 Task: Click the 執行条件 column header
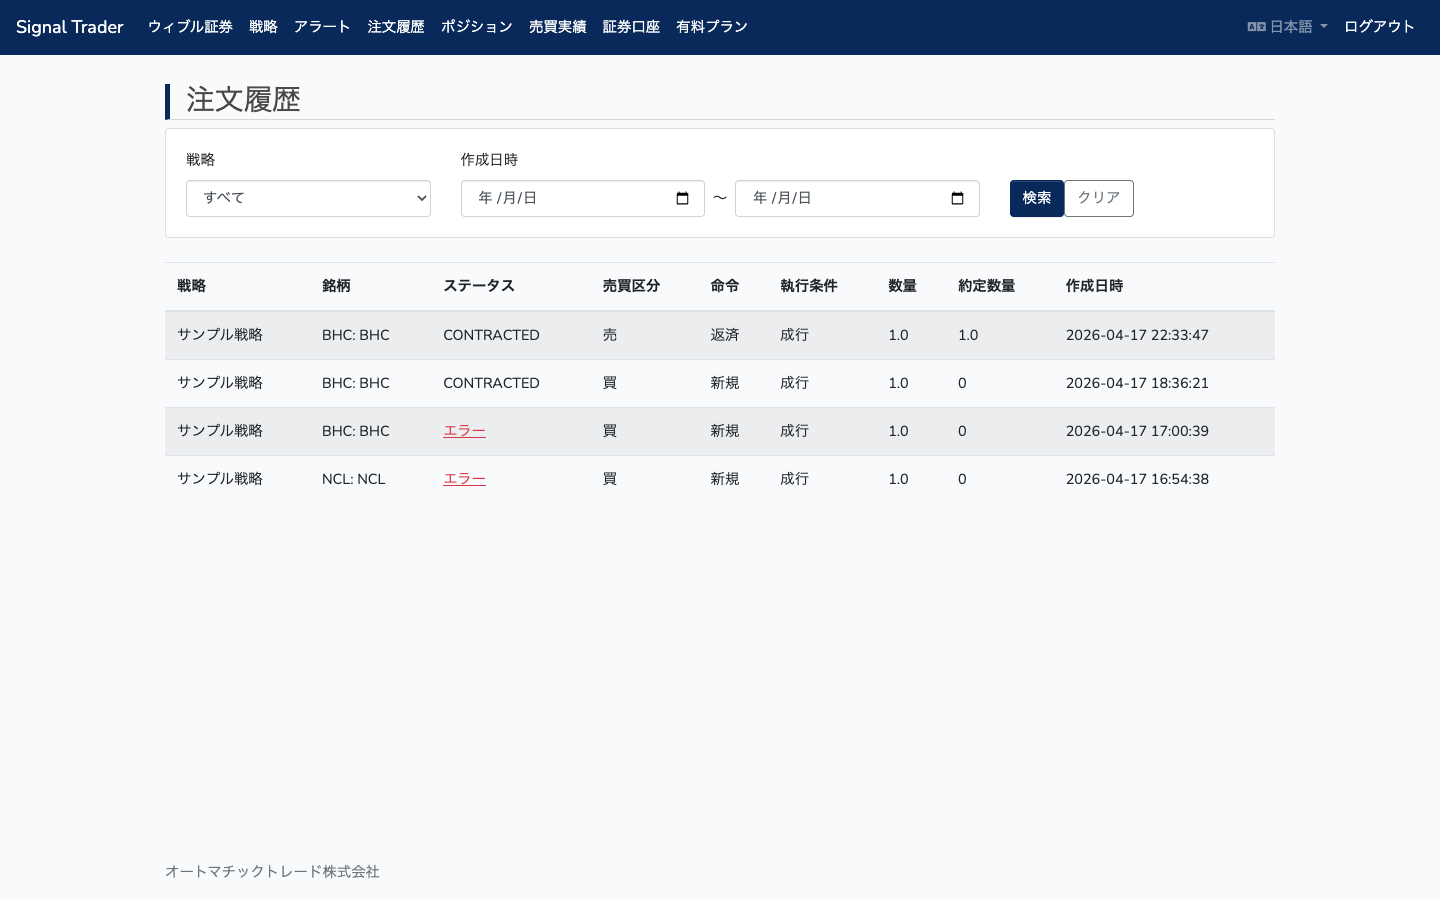[x=809, y=286]
